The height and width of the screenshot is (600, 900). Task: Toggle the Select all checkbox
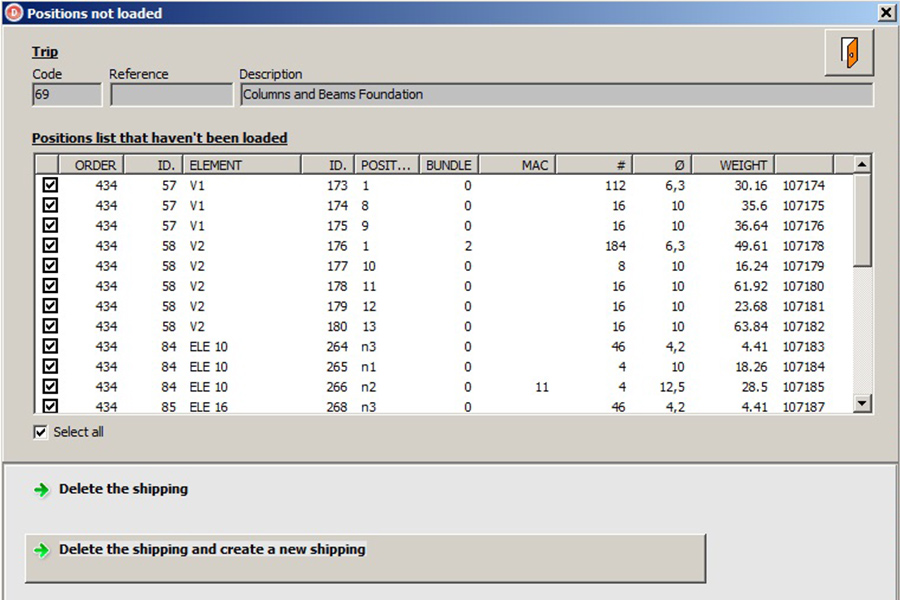40,432
